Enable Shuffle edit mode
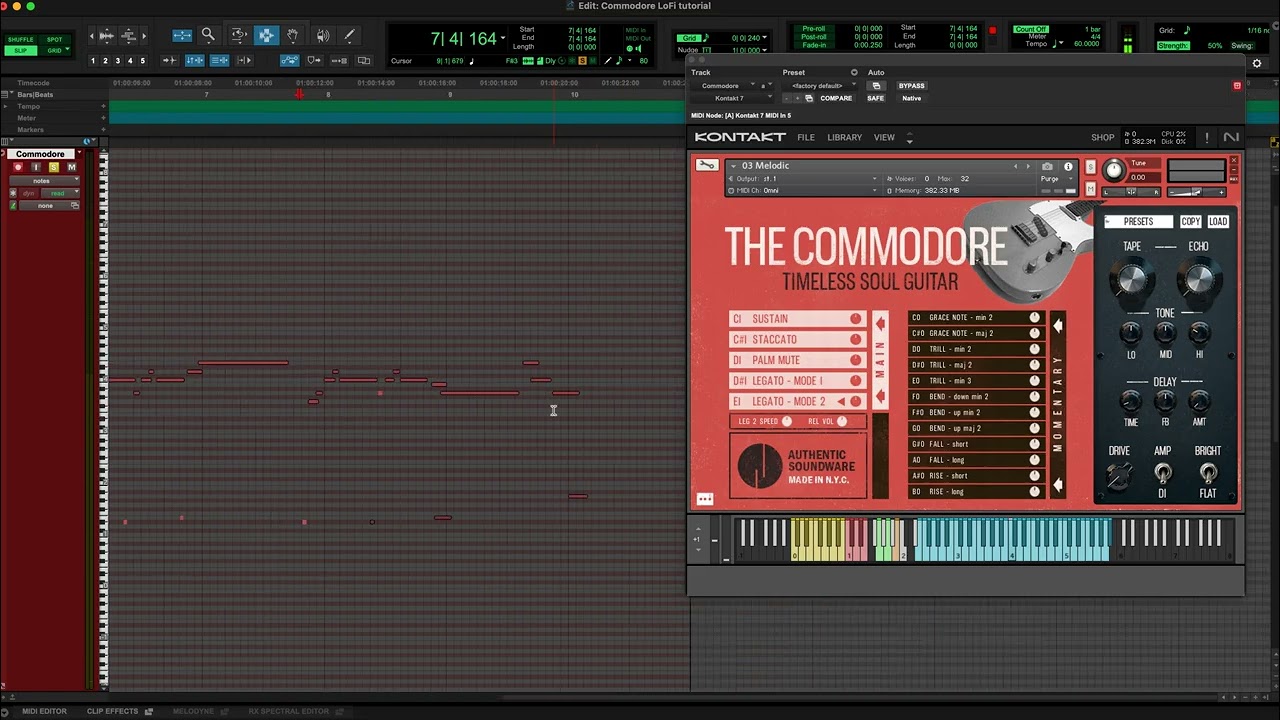Screen dimensions: 1280x720 tap(21, 40)
